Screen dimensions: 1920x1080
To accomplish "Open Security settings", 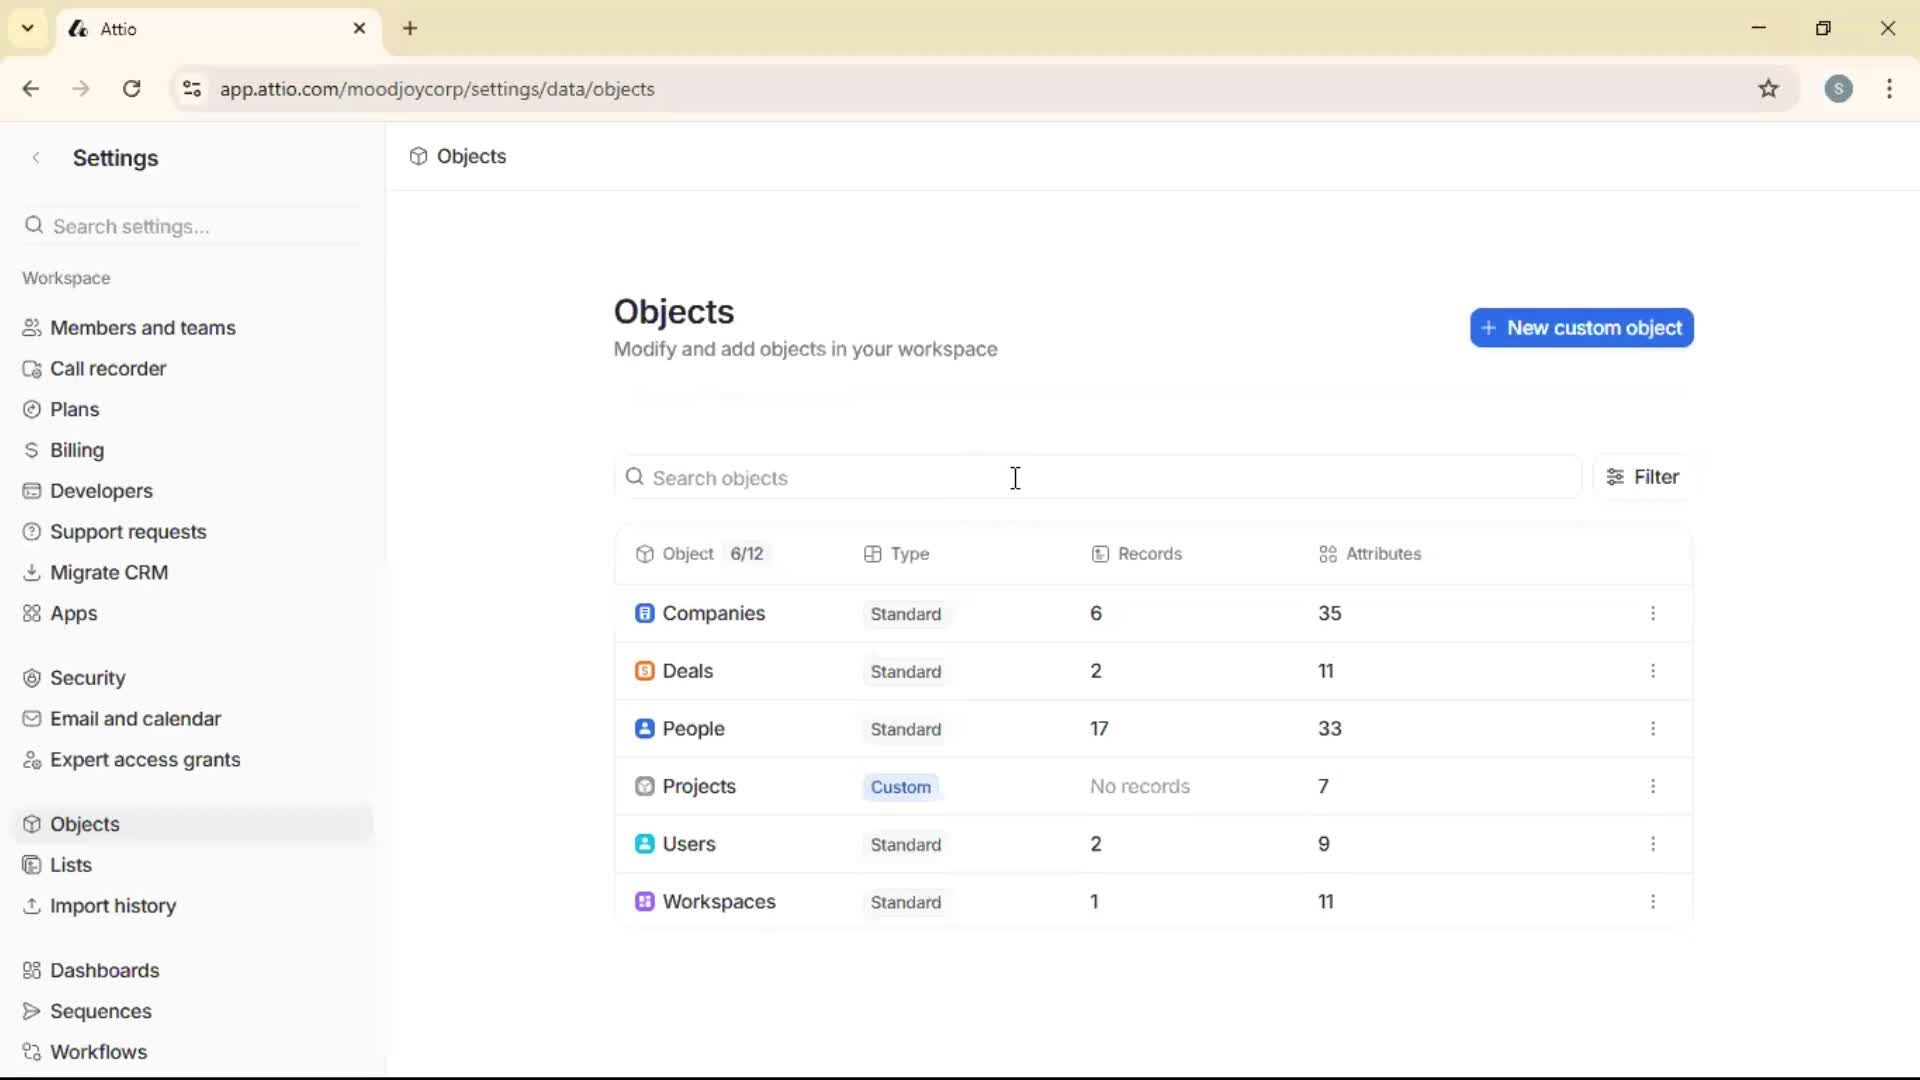I will 87,677.
